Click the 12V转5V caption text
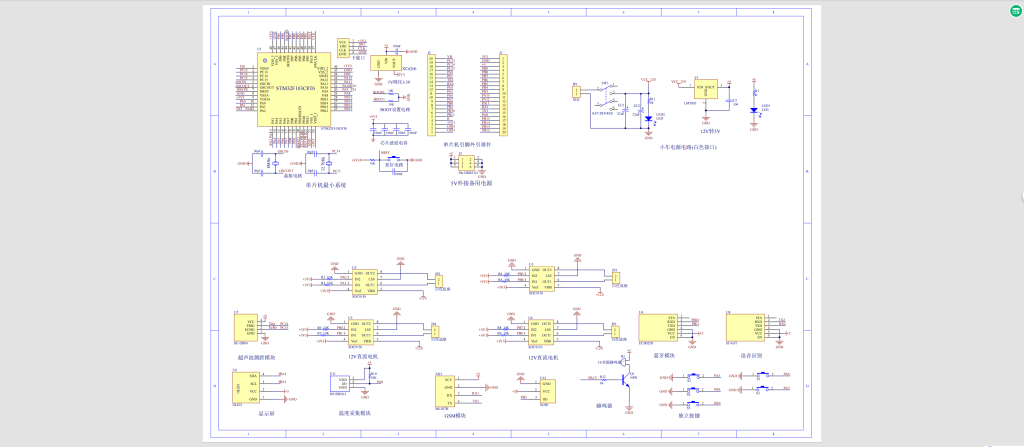This screenshot has height=447, width=1024. 708,131
